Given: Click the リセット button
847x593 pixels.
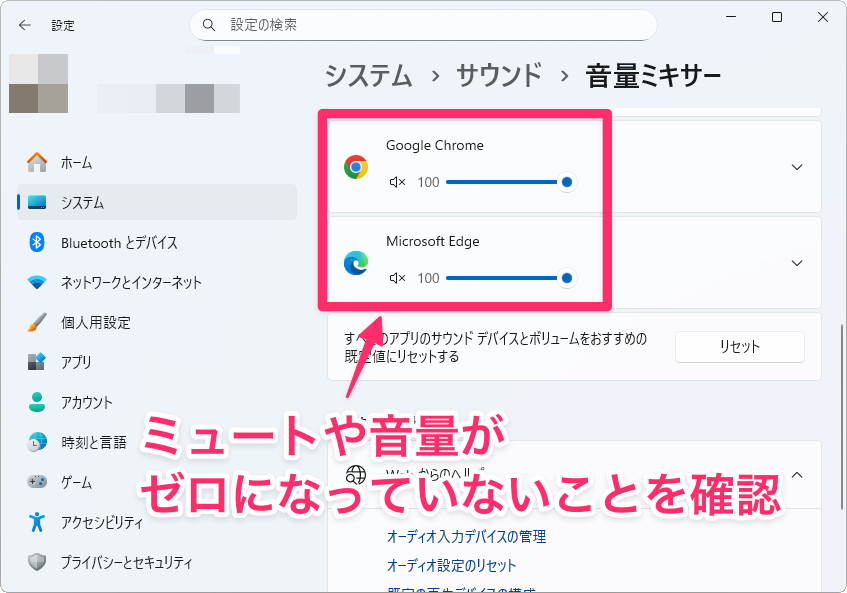Looking at the screenshot, I should [739, 347].
